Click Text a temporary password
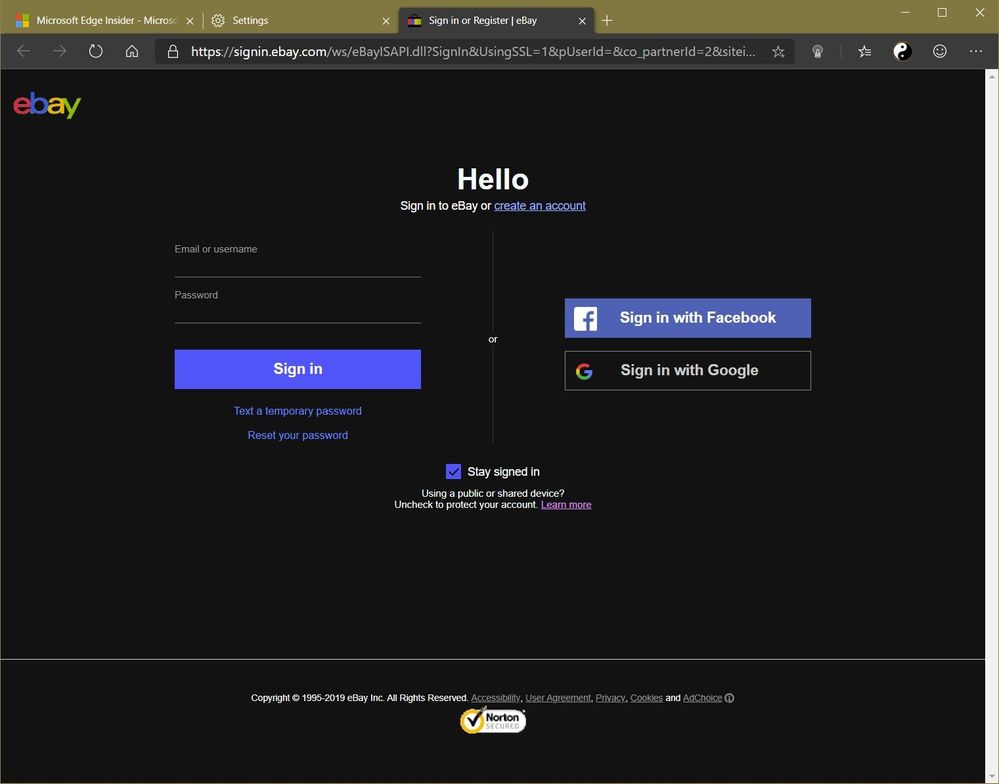Viewport: 999px width, 784px height. click(x=298, y=411)
